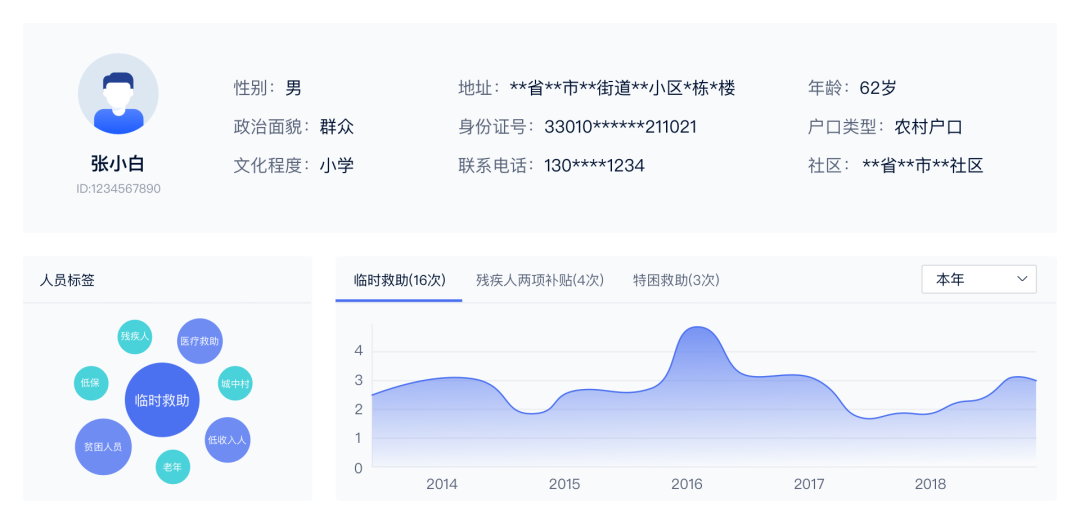The height and width of the screenshot is (525, 1080).
Task: Click the name 张小白
Action: (x=118, y=164)
